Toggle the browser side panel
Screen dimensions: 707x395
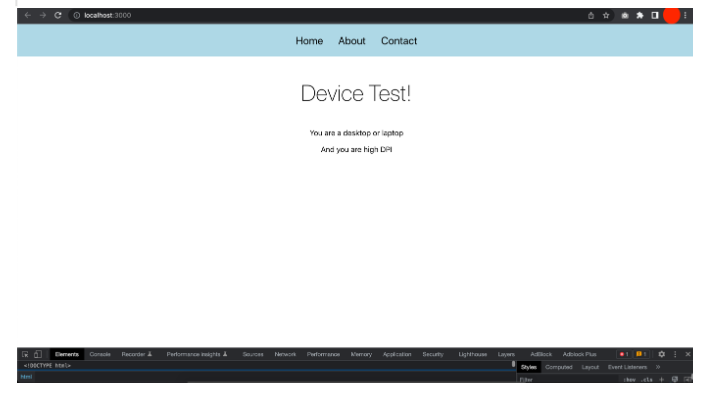(x=655, y=15)
